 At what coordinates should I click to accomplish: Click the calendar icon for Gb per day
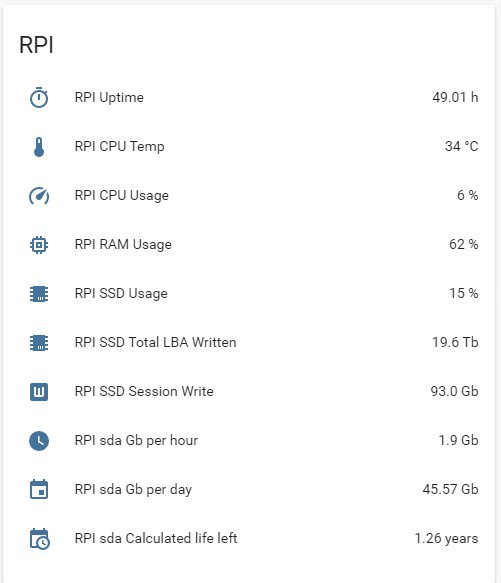coord(39,489)
